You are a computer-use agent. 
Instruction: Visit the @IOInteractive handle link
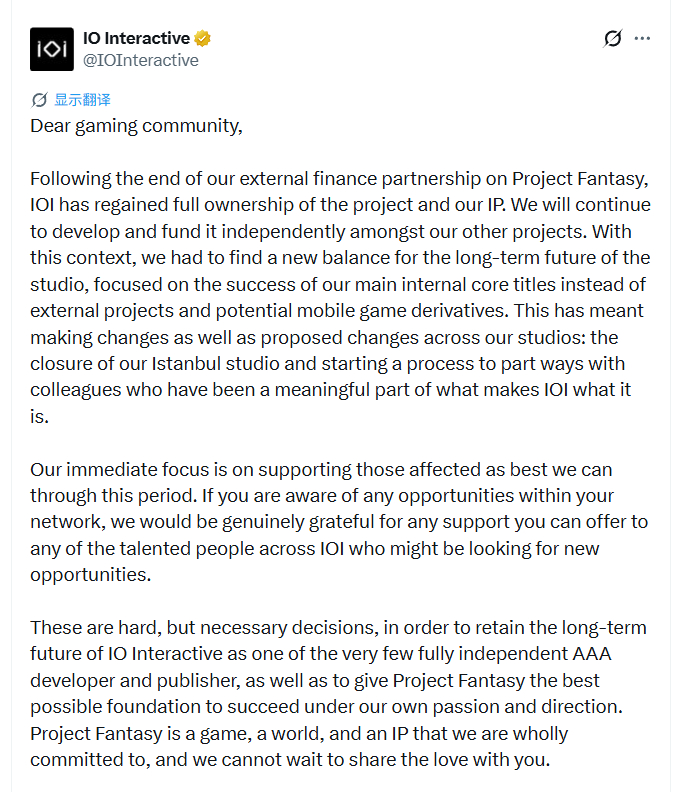(x=140, y=60)
